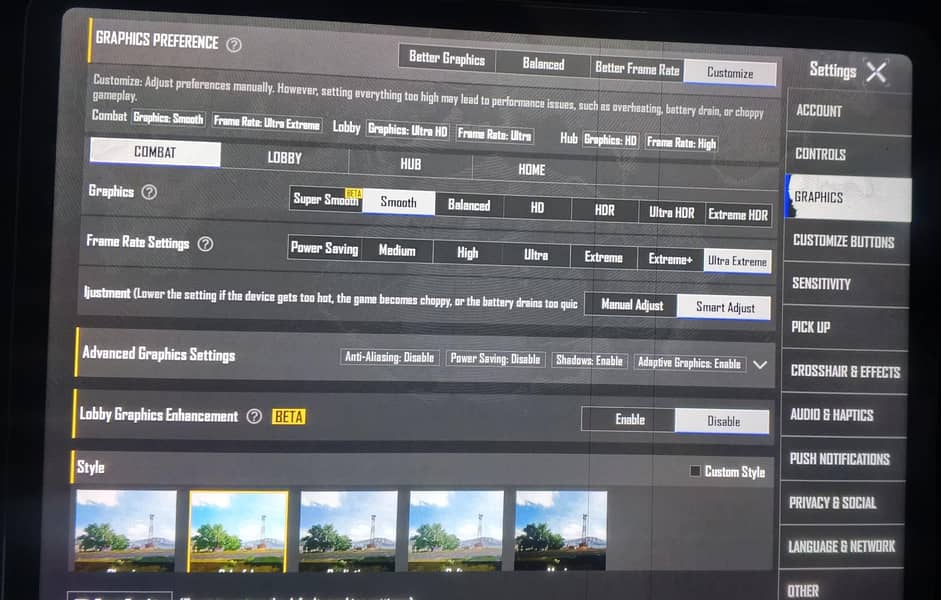Image resolution: width=941 pixels, height=600 pixels.
Task: Switch to the LOBBY tab
Action: tap(284, 158)
